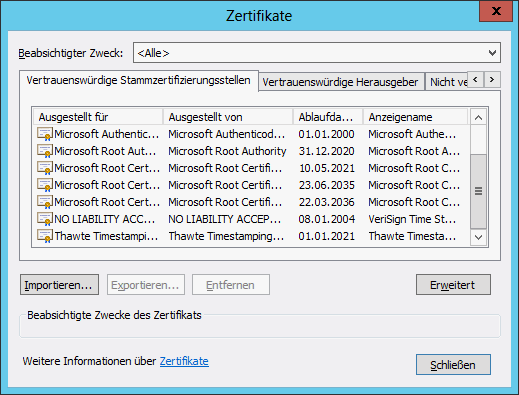Click certificate icon of NO LIABILITY ACC... row
Screen dimensions: 519x395
(x=45, y=219)
